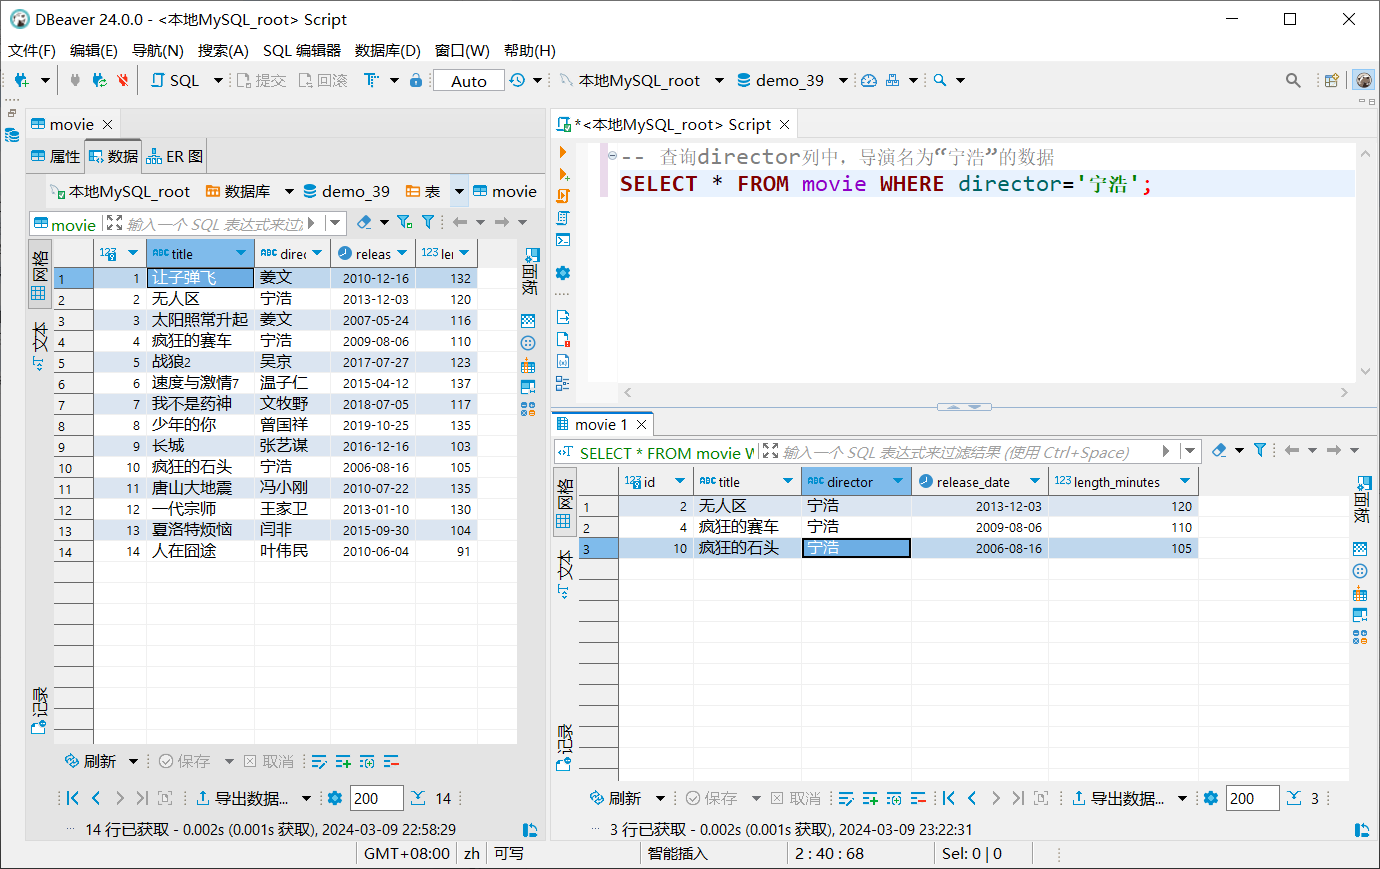Close the movie editor tab
The width and height of the screenshot is (1380, 869).
(x=107, y=124)
